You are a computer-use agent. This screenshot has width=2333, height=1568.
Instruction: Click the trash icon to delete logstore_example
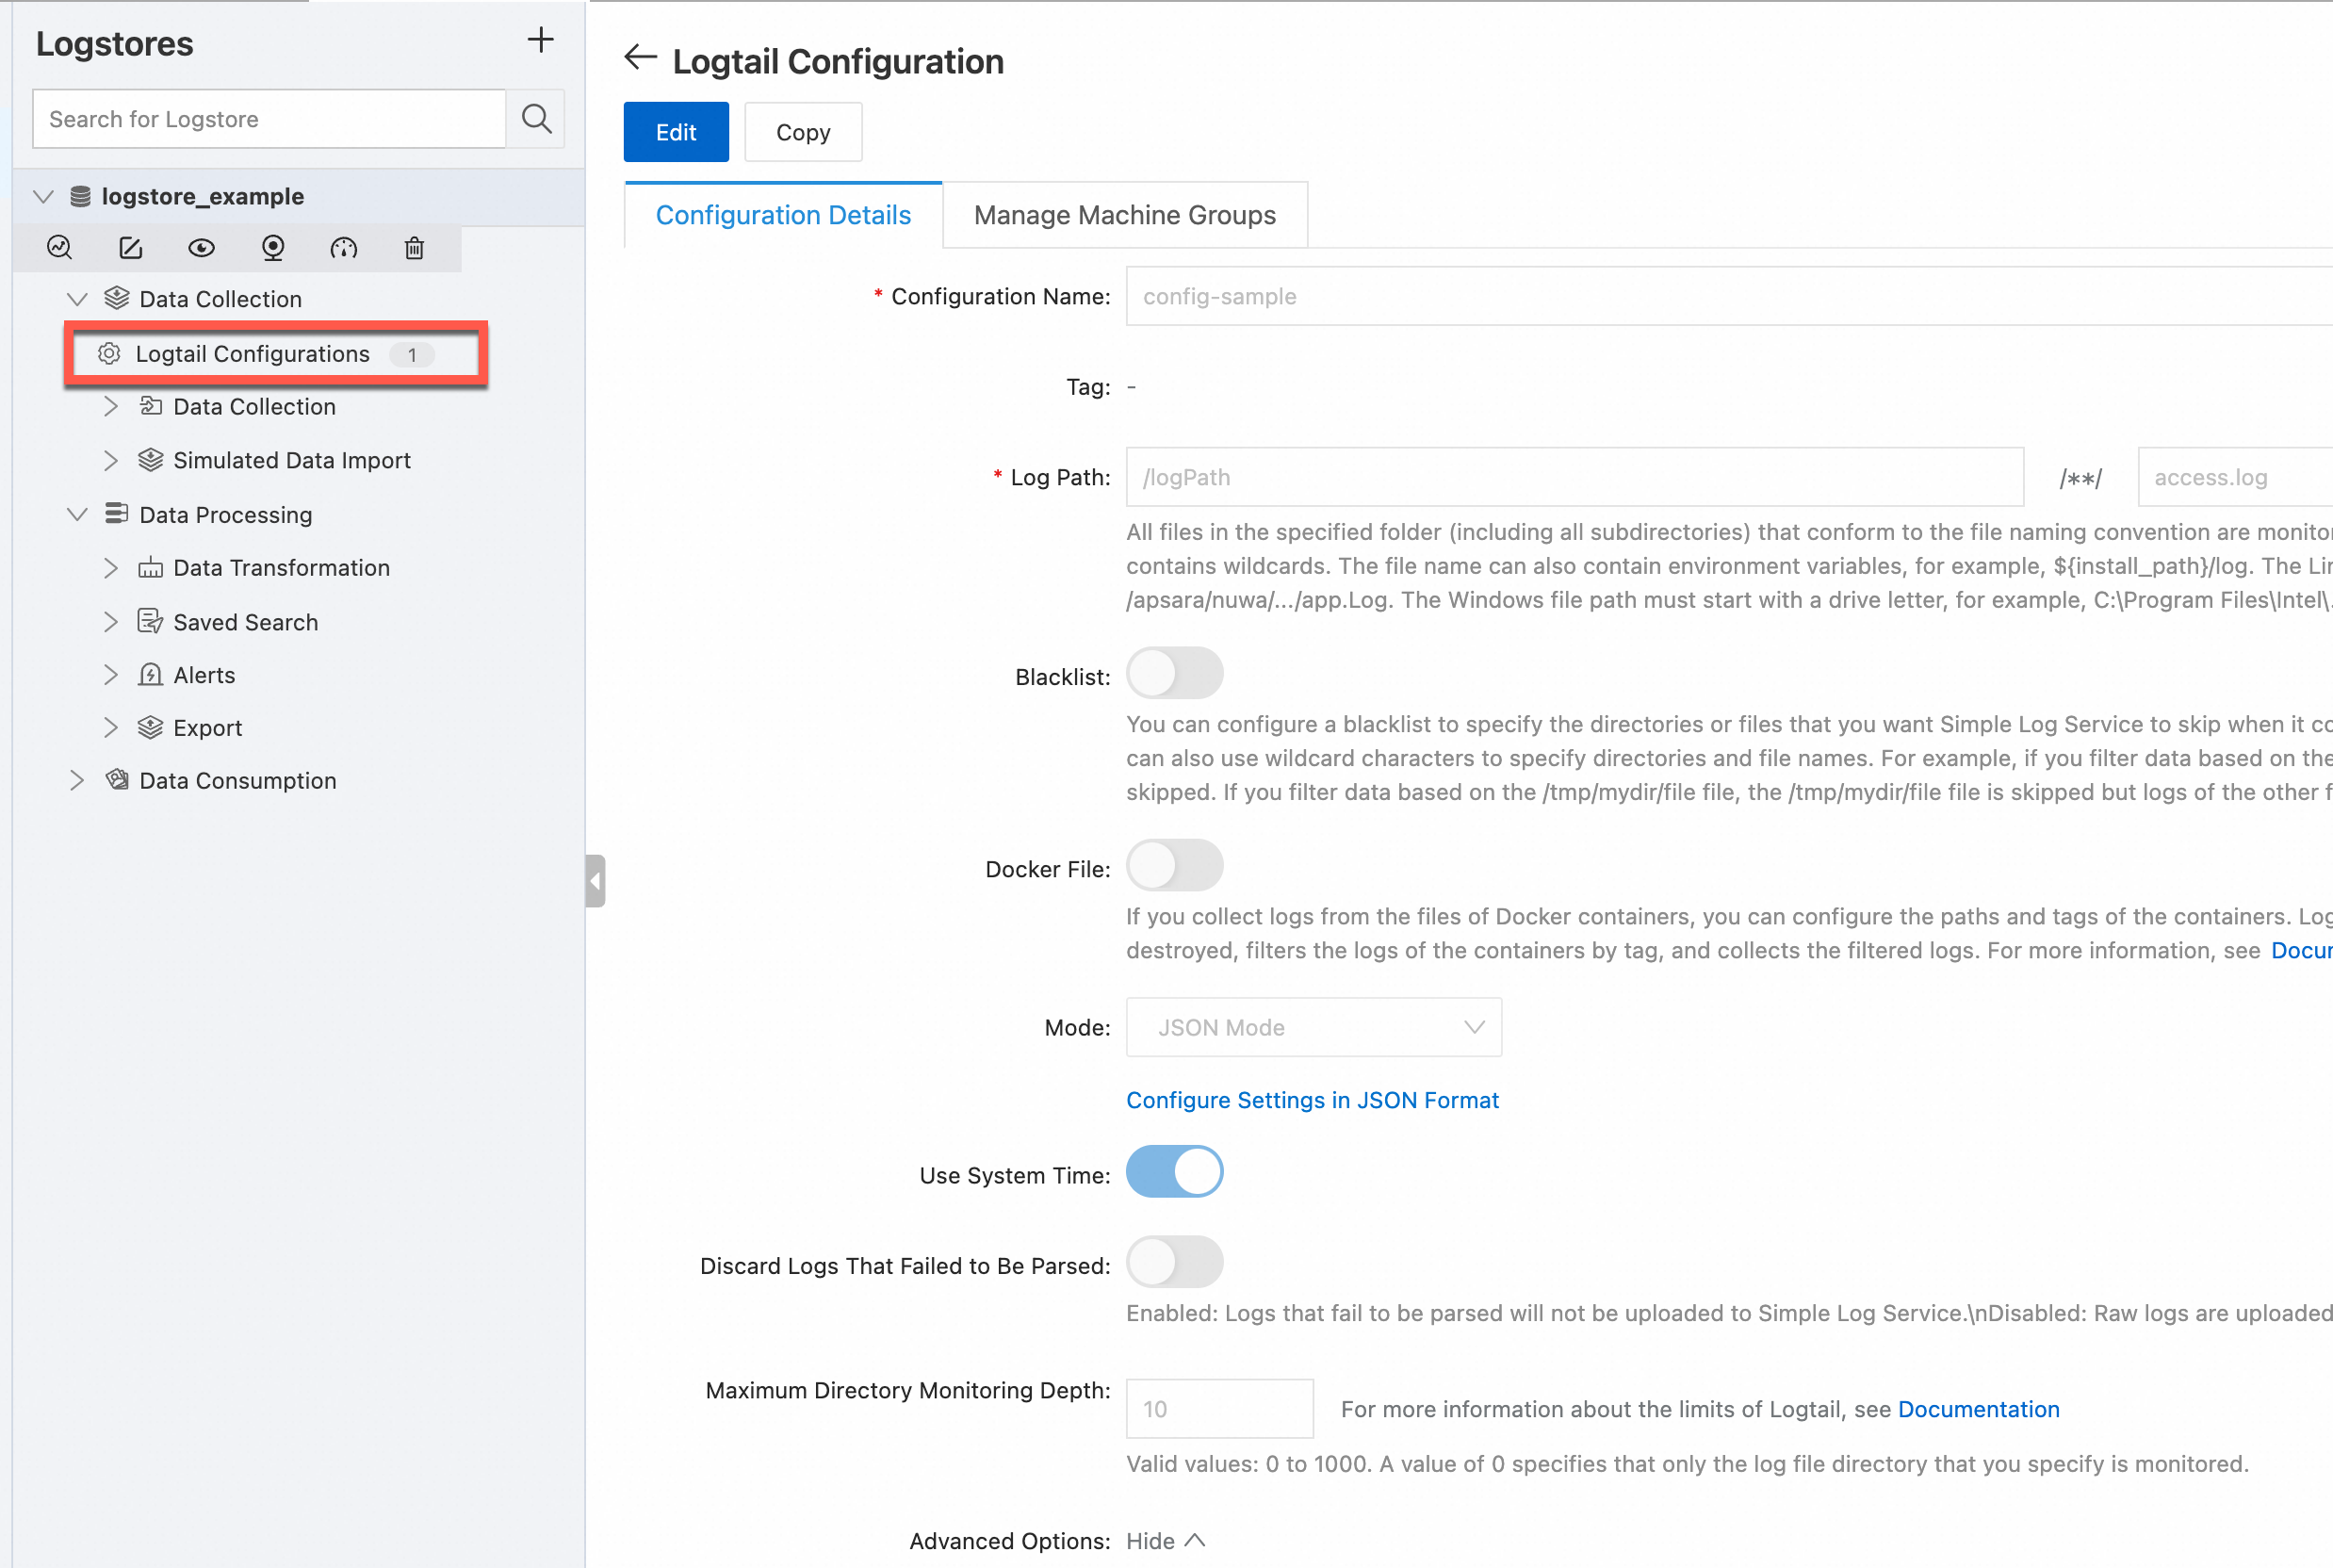tap(414, 248)
